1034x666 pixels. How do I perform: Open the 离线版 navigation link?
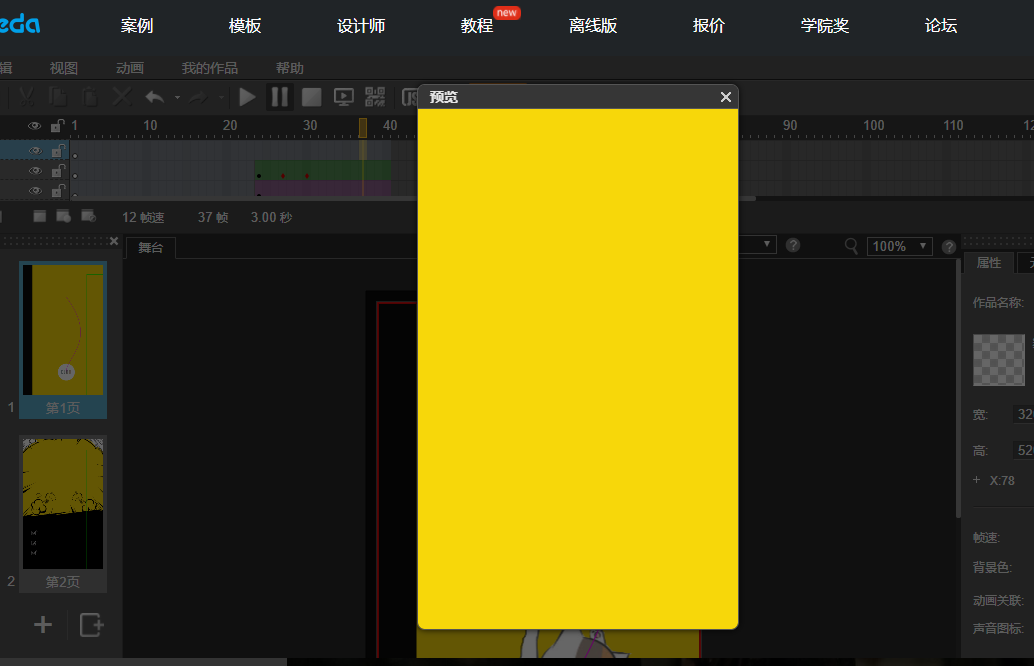coord(593,26)
